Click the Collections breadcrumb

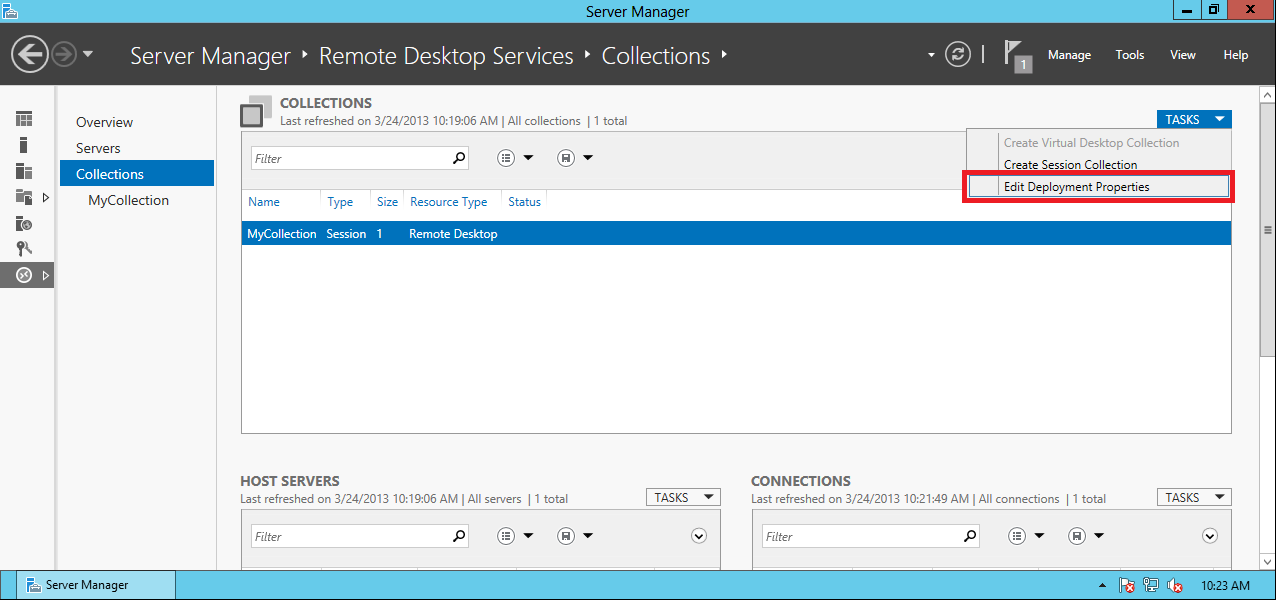click(x=656, y=56)
